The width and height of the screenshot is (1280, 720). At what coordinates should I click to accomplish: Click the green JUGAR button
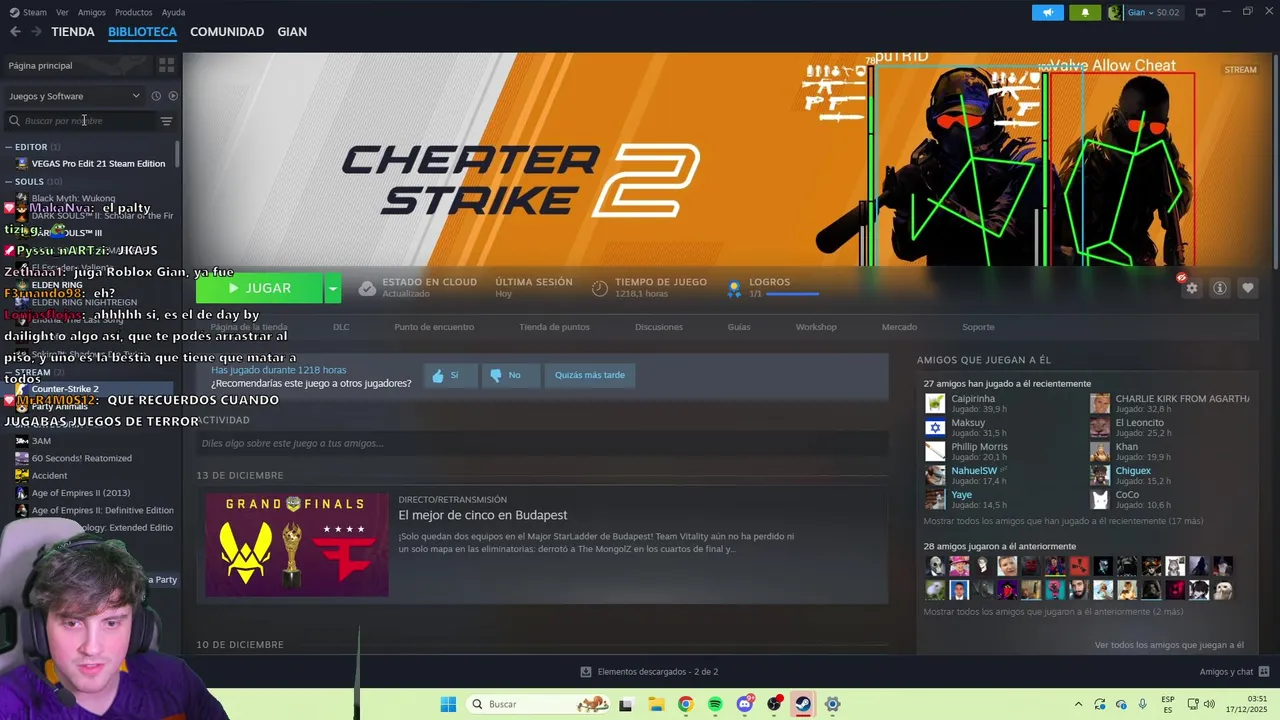pyautogui.click(x=259, y=288)
